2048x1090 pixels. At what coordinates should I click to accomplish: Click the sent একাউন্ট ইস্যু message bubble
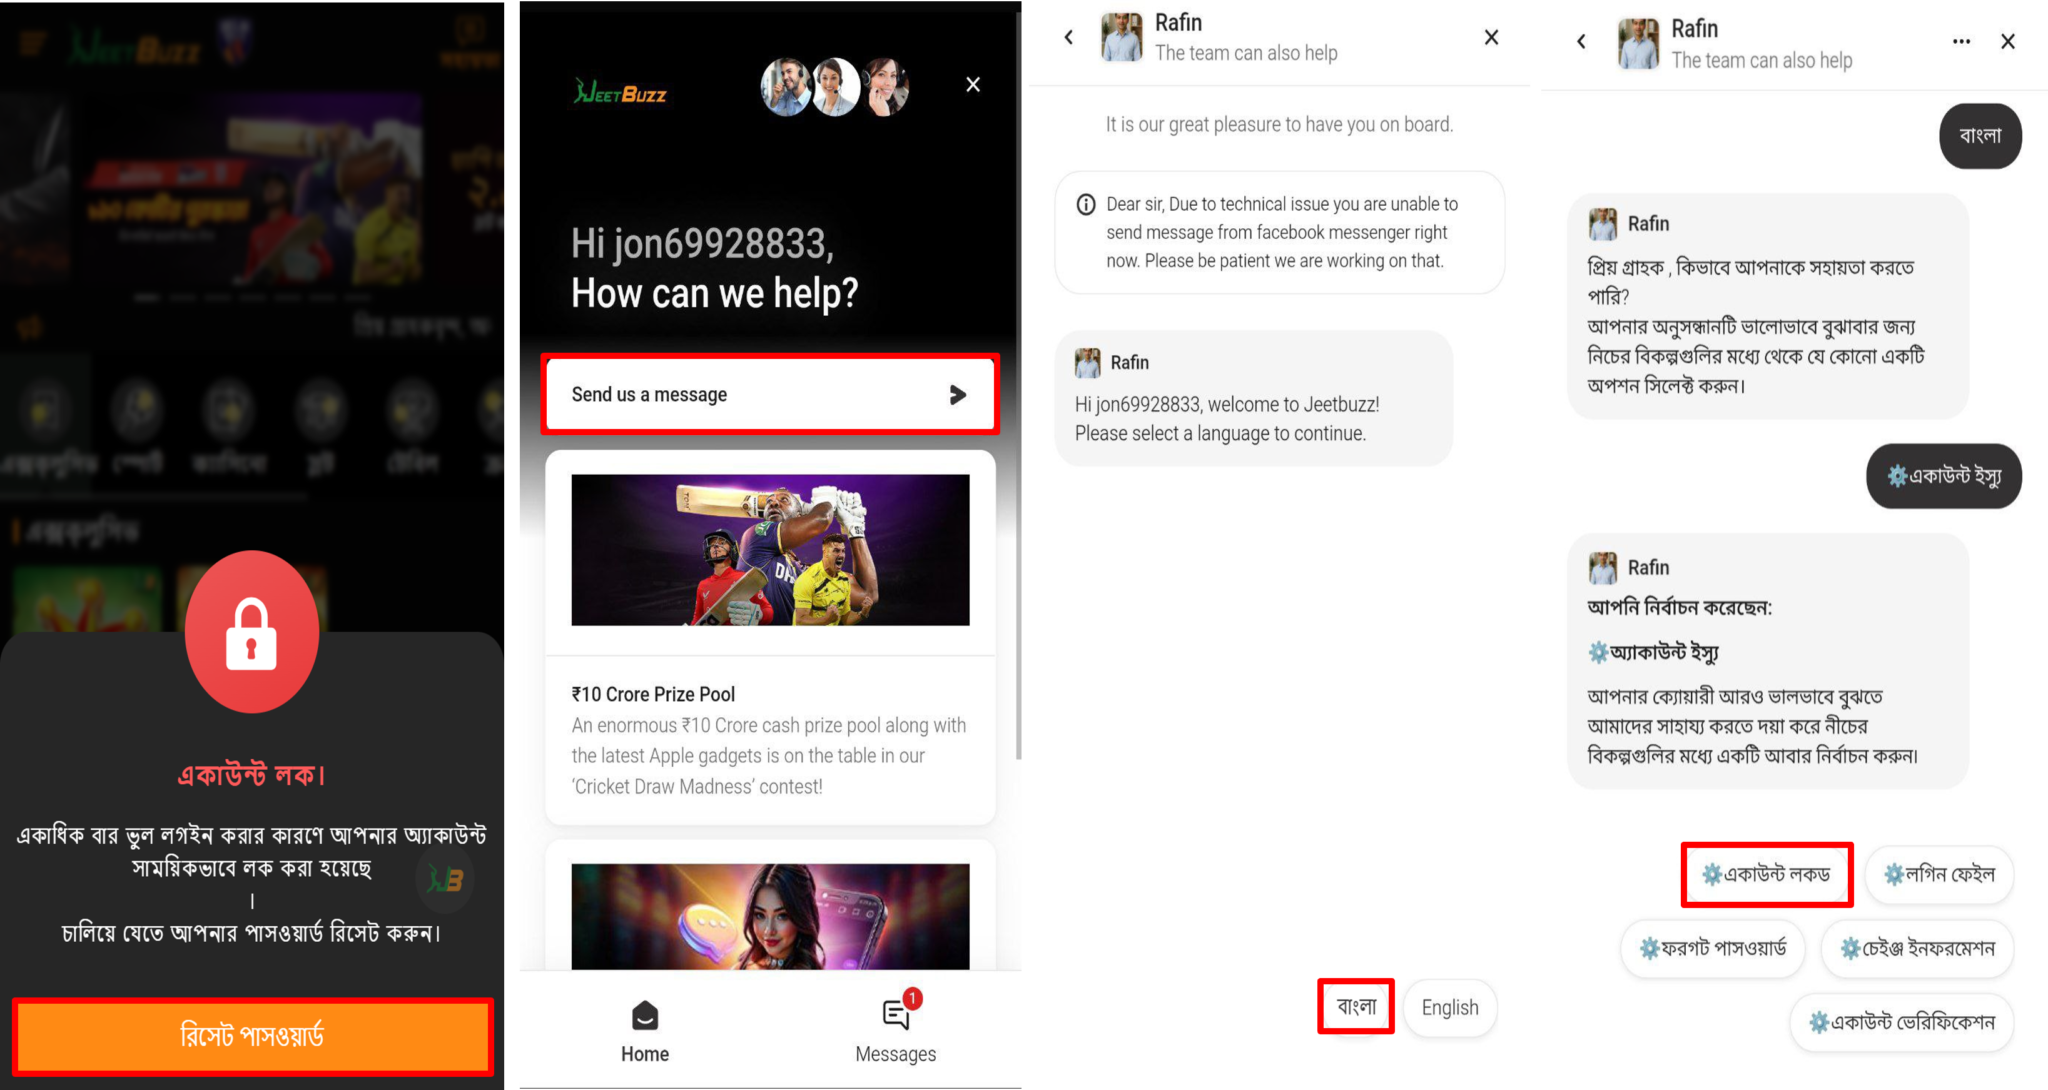point(1943,476)
